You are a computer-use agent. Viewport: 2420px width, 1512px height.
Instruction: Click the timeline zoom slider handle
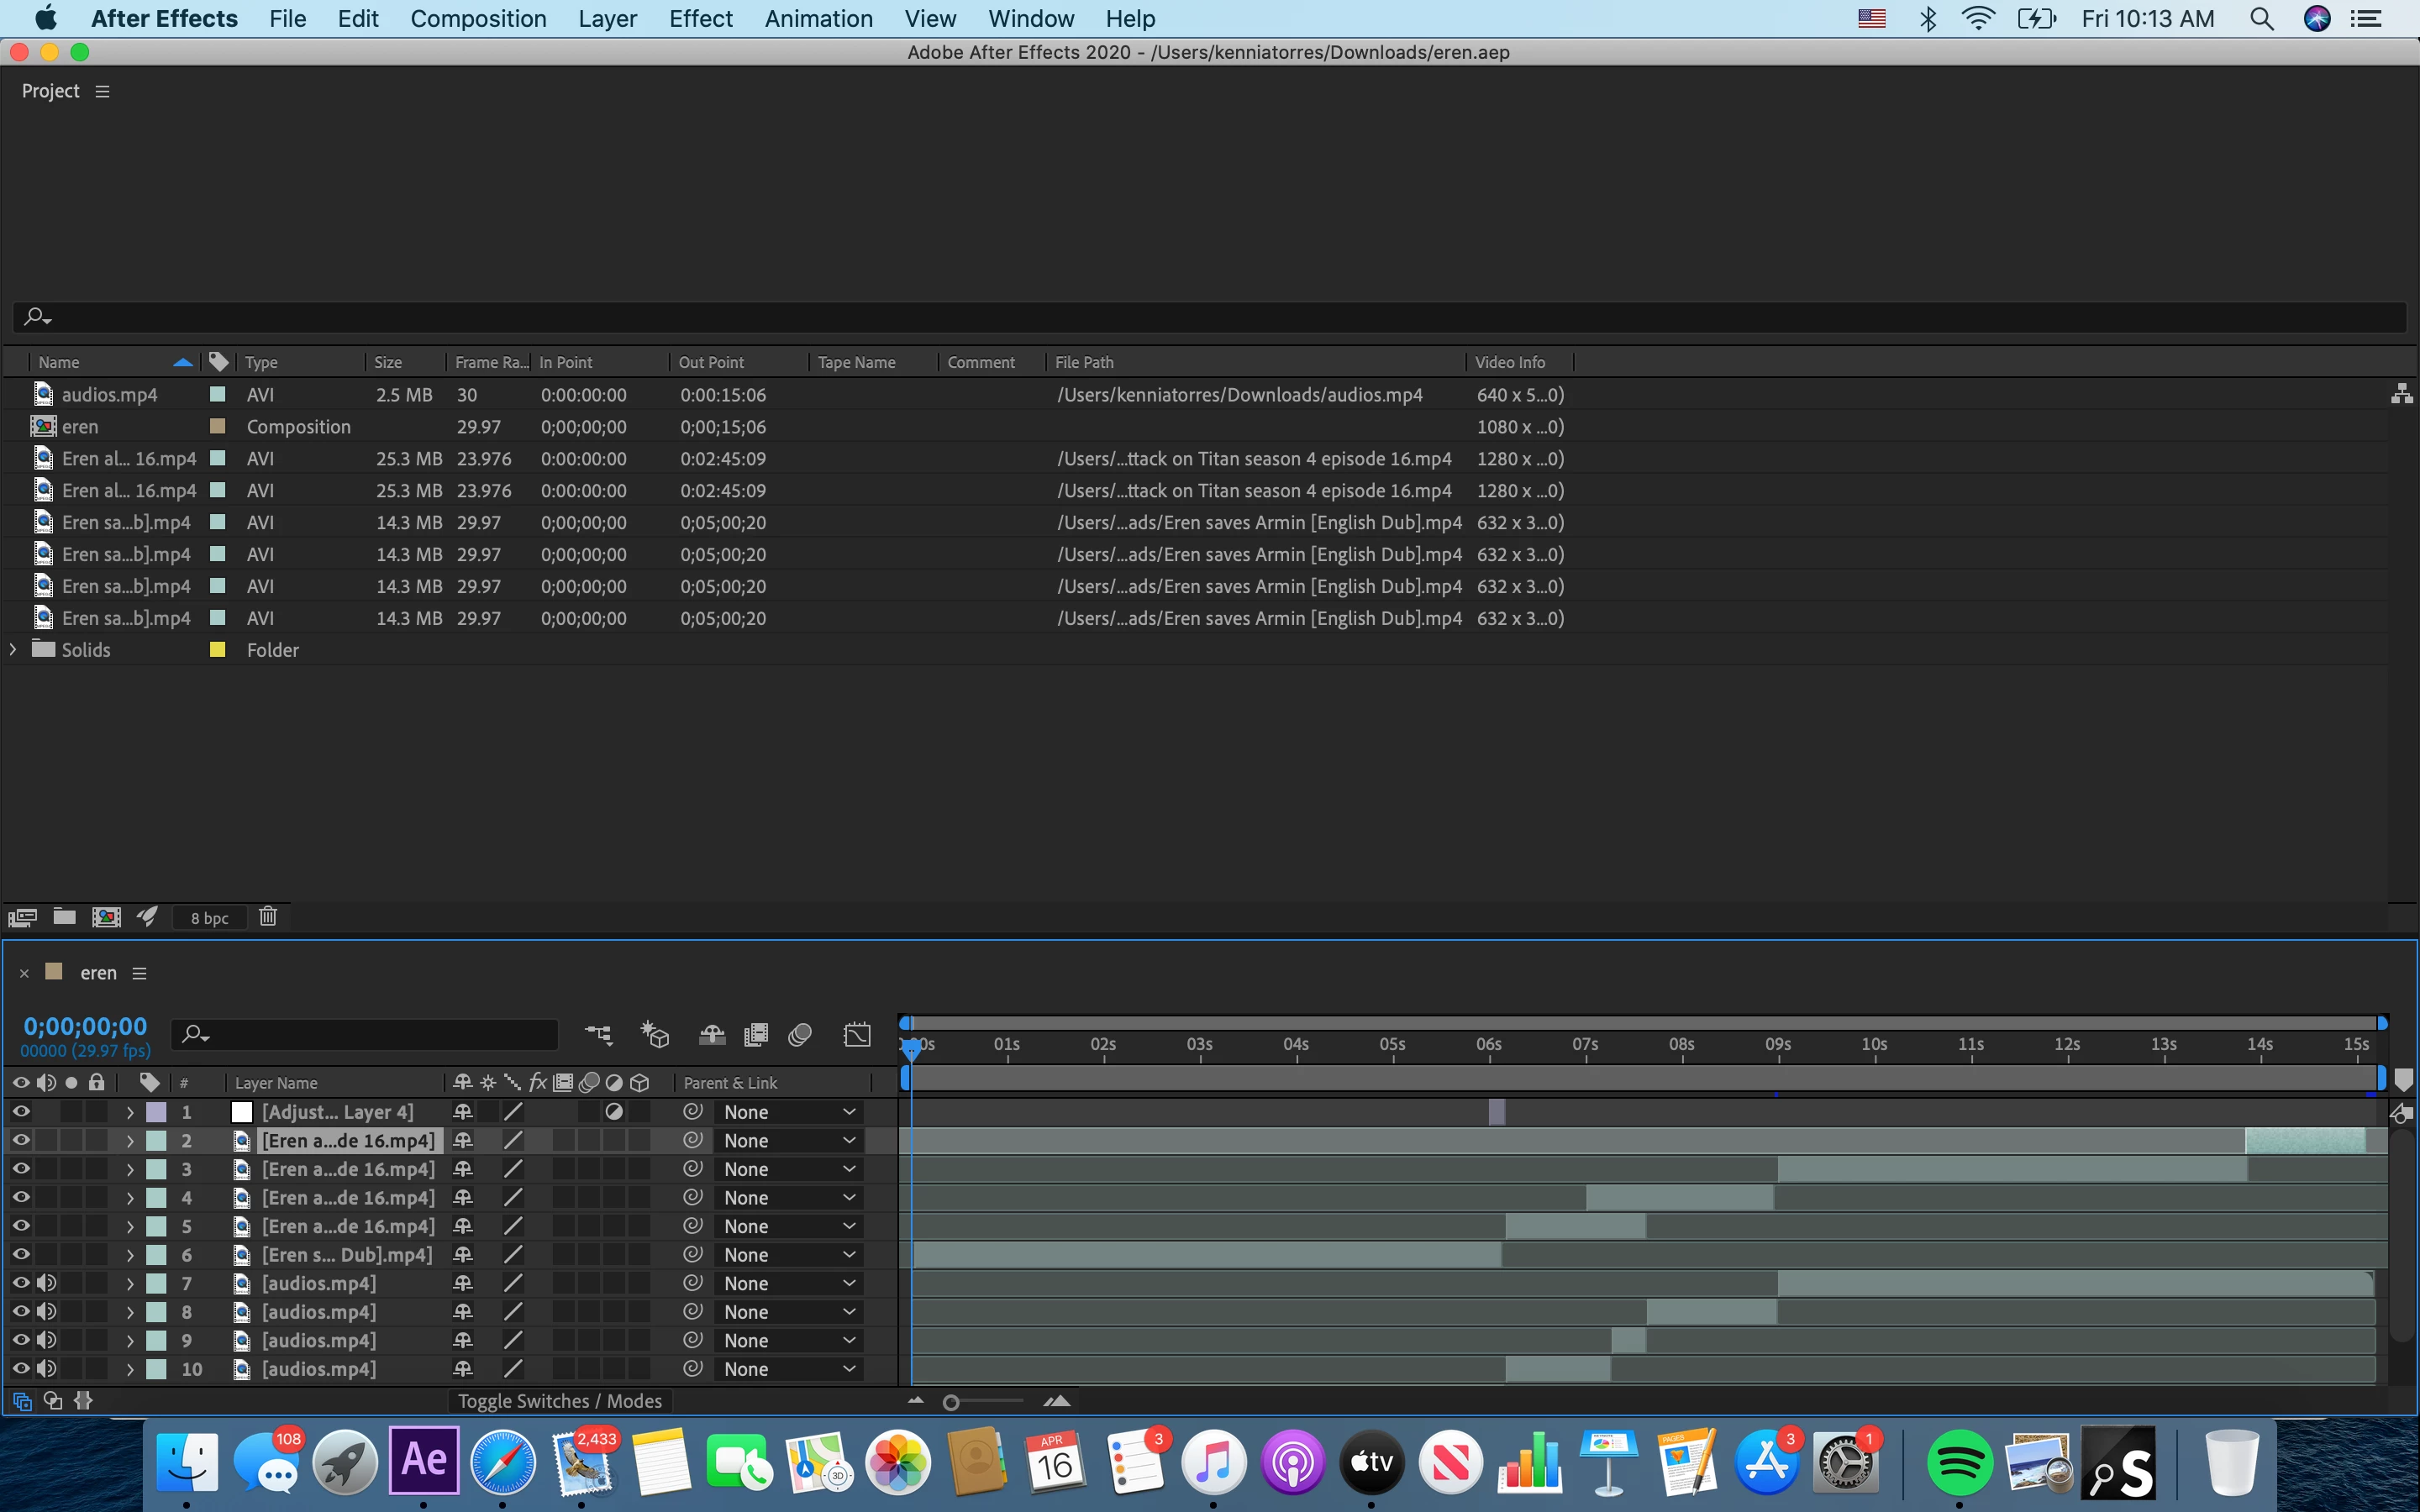coord(951,1402)
